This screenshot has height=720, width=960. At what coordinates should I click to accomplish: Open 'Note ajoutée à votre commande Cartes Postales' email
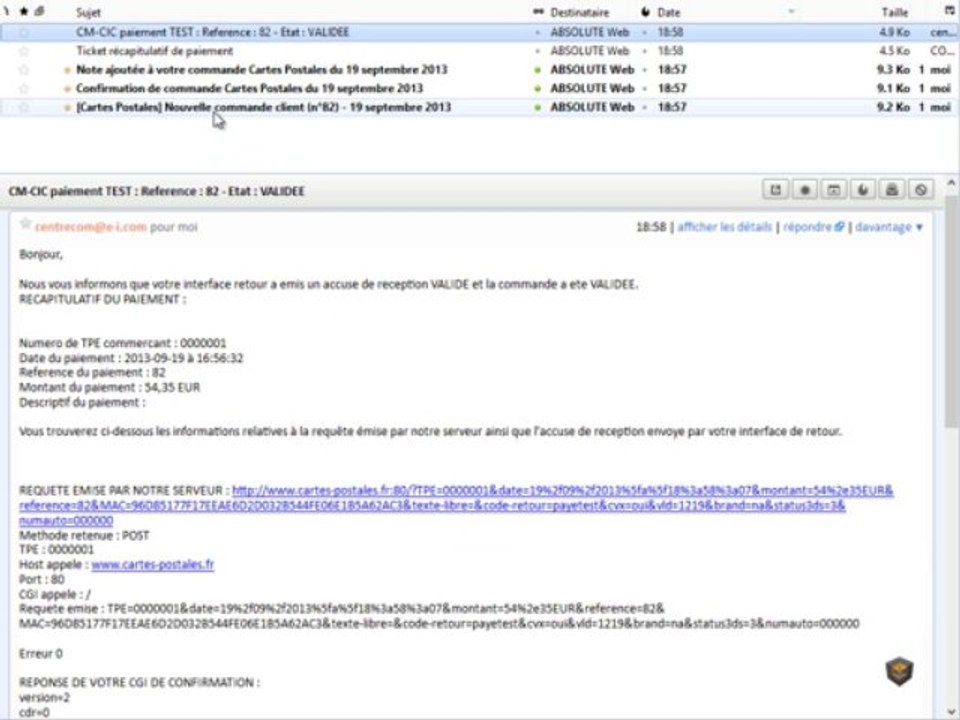coord(261,70)
